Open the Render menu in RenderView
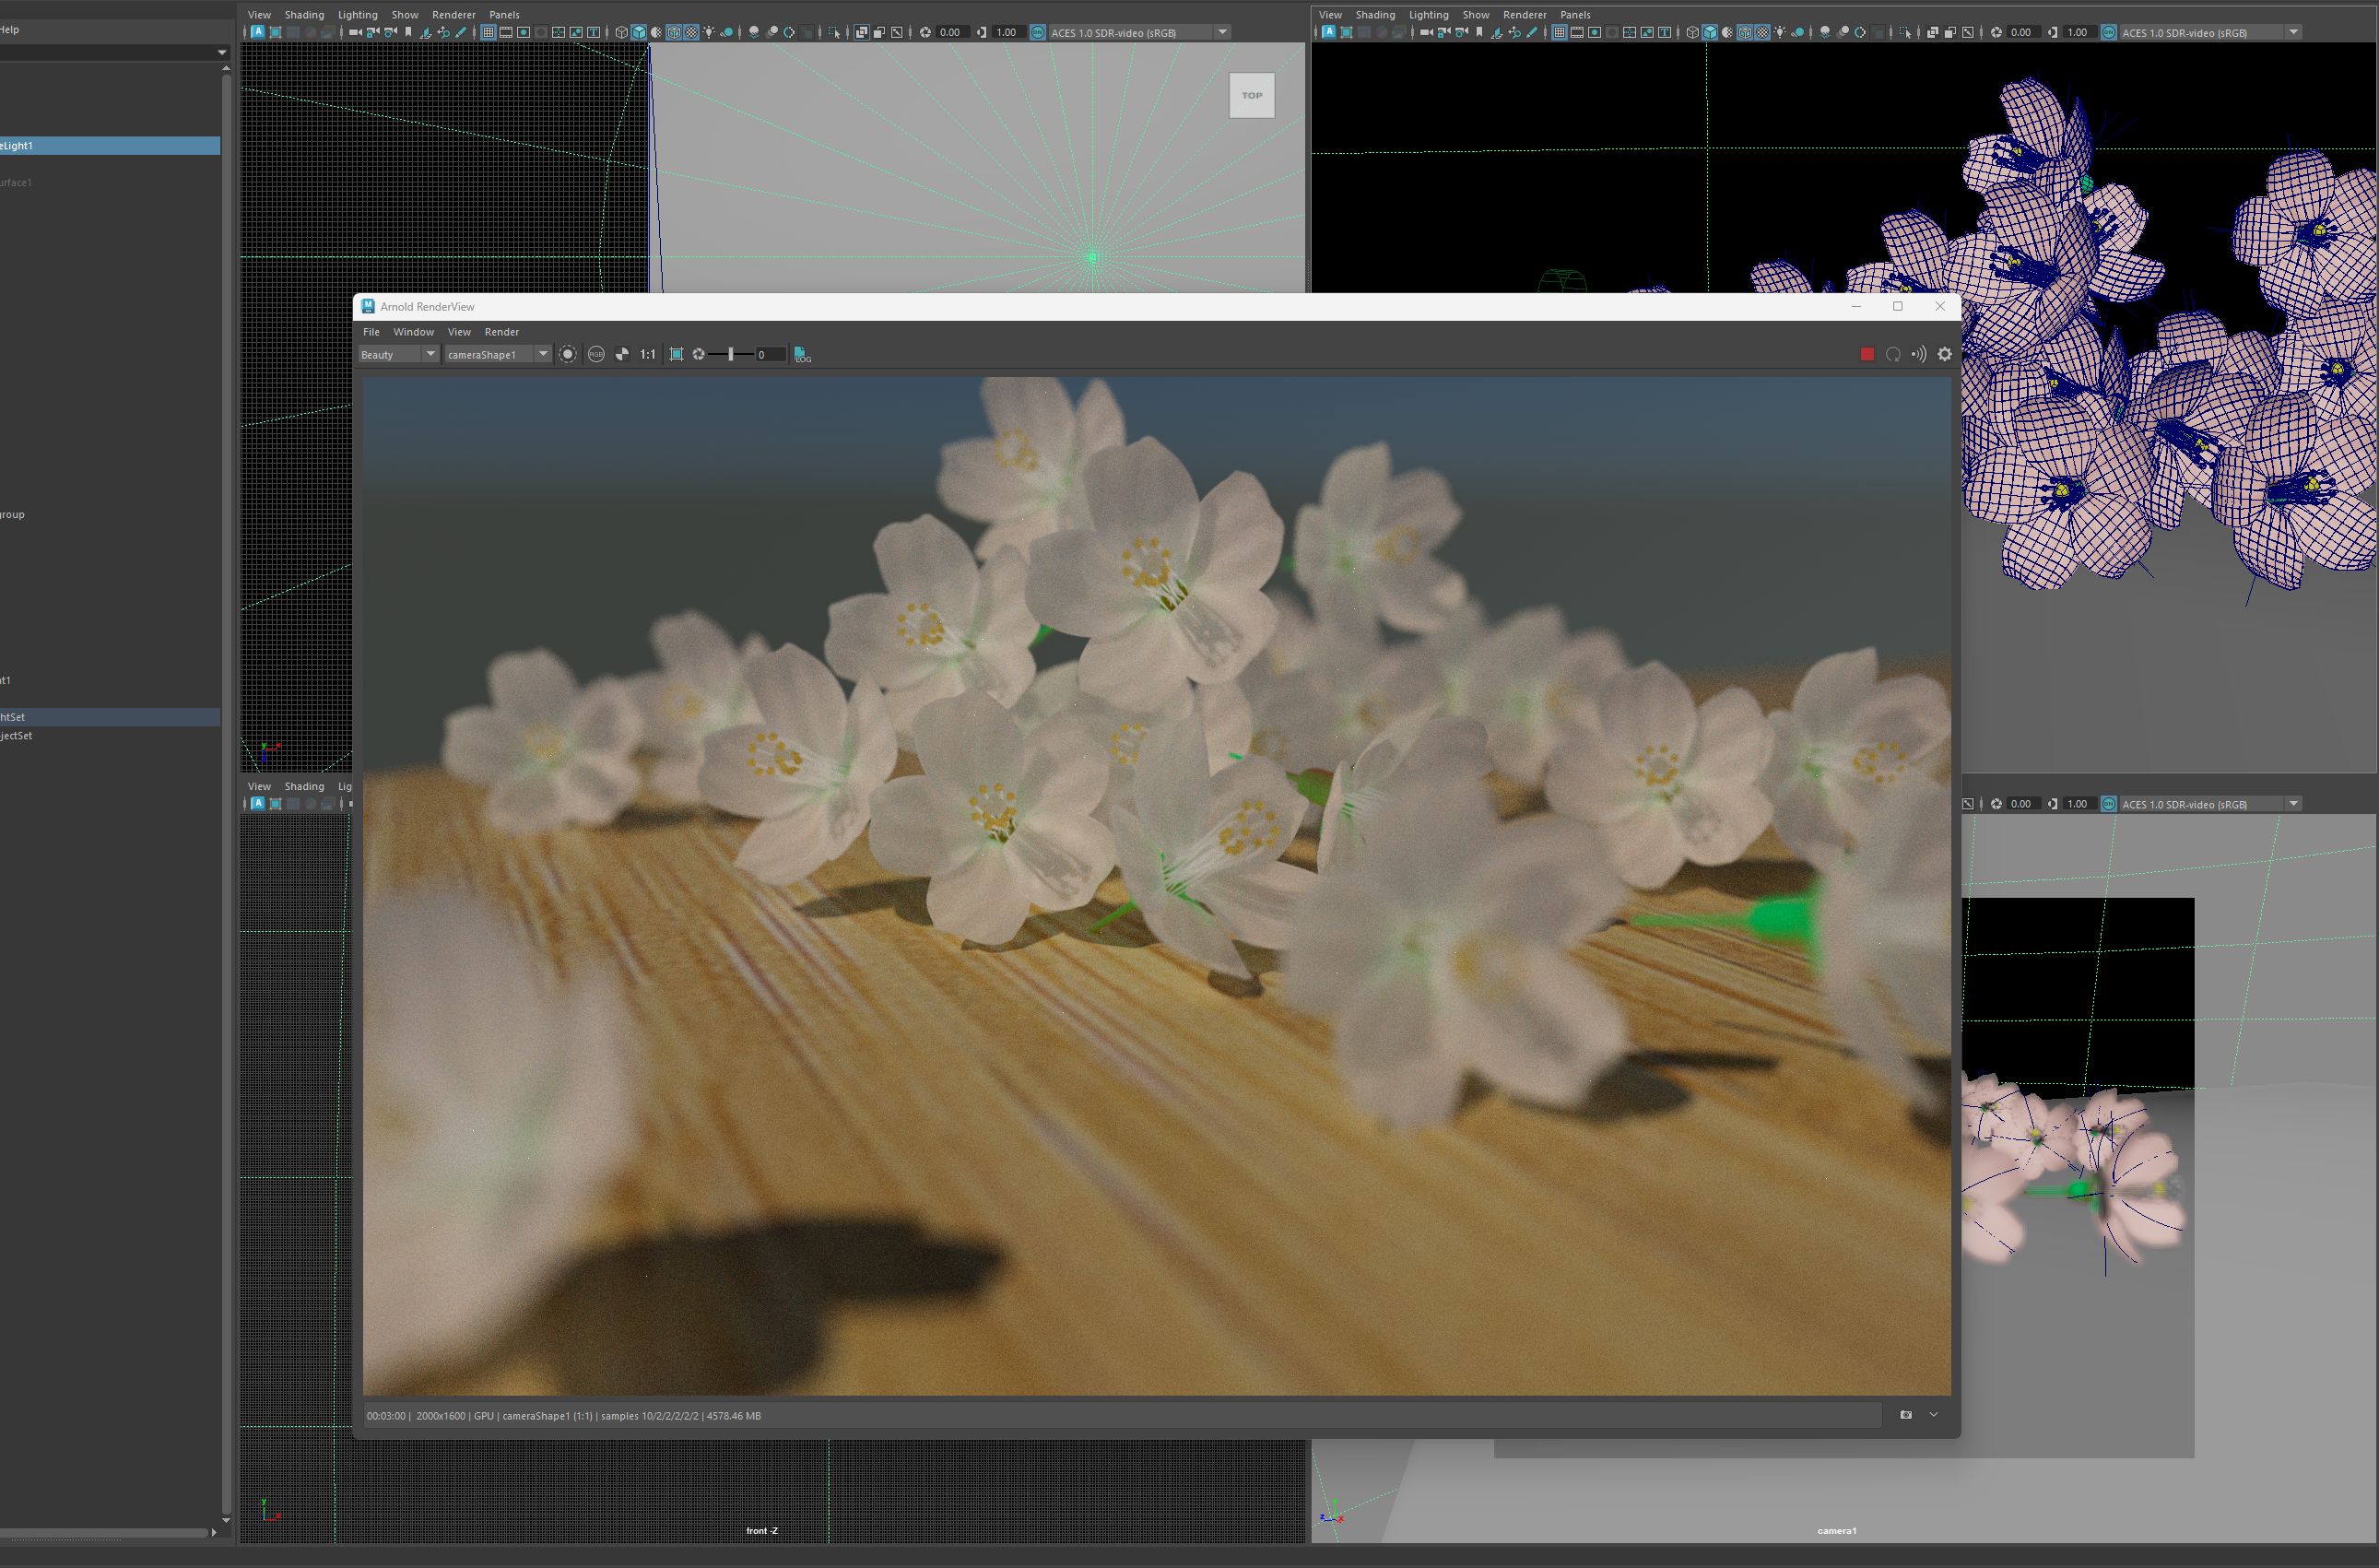Screen dimensions: 2379x1568 pyautogui.click(x=501, y=332)
